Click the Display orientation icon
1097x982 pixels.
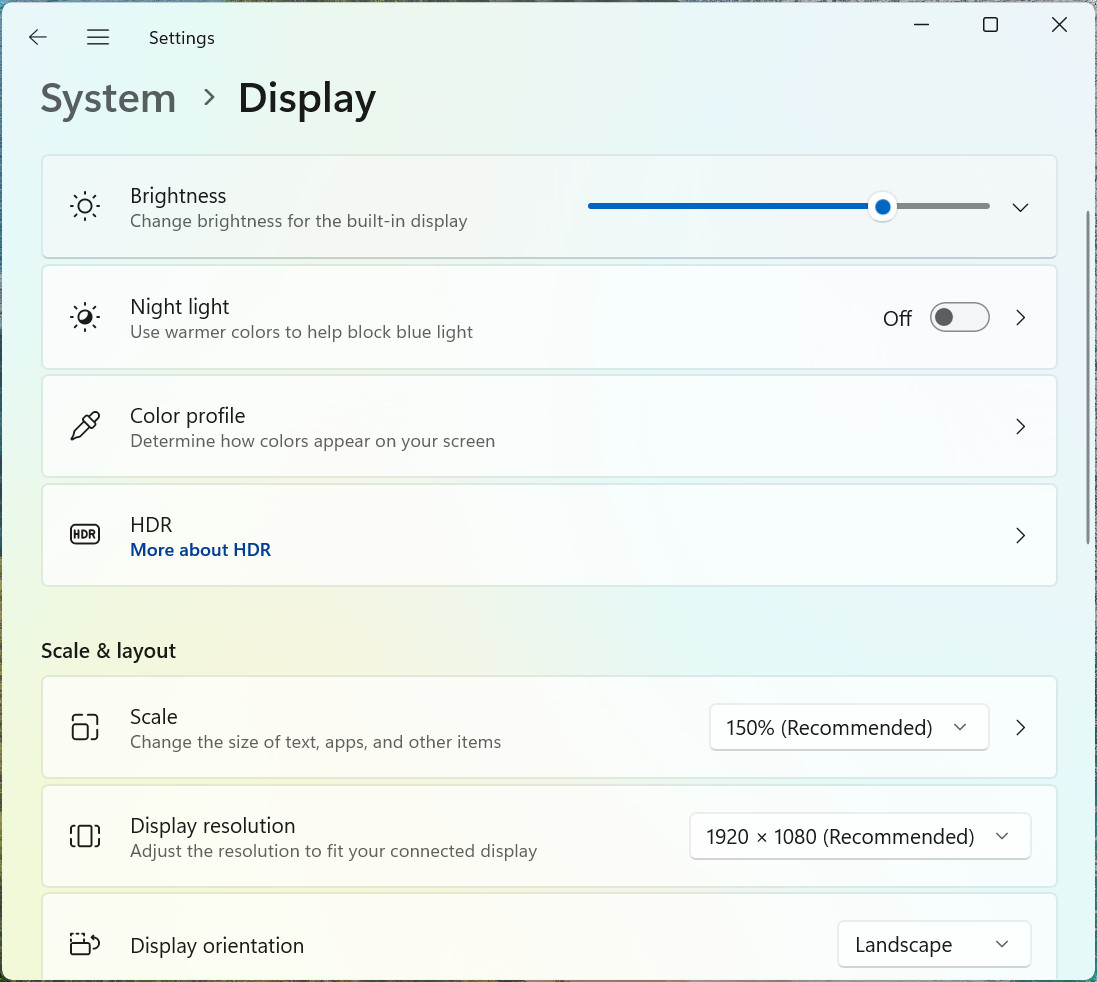85,944
